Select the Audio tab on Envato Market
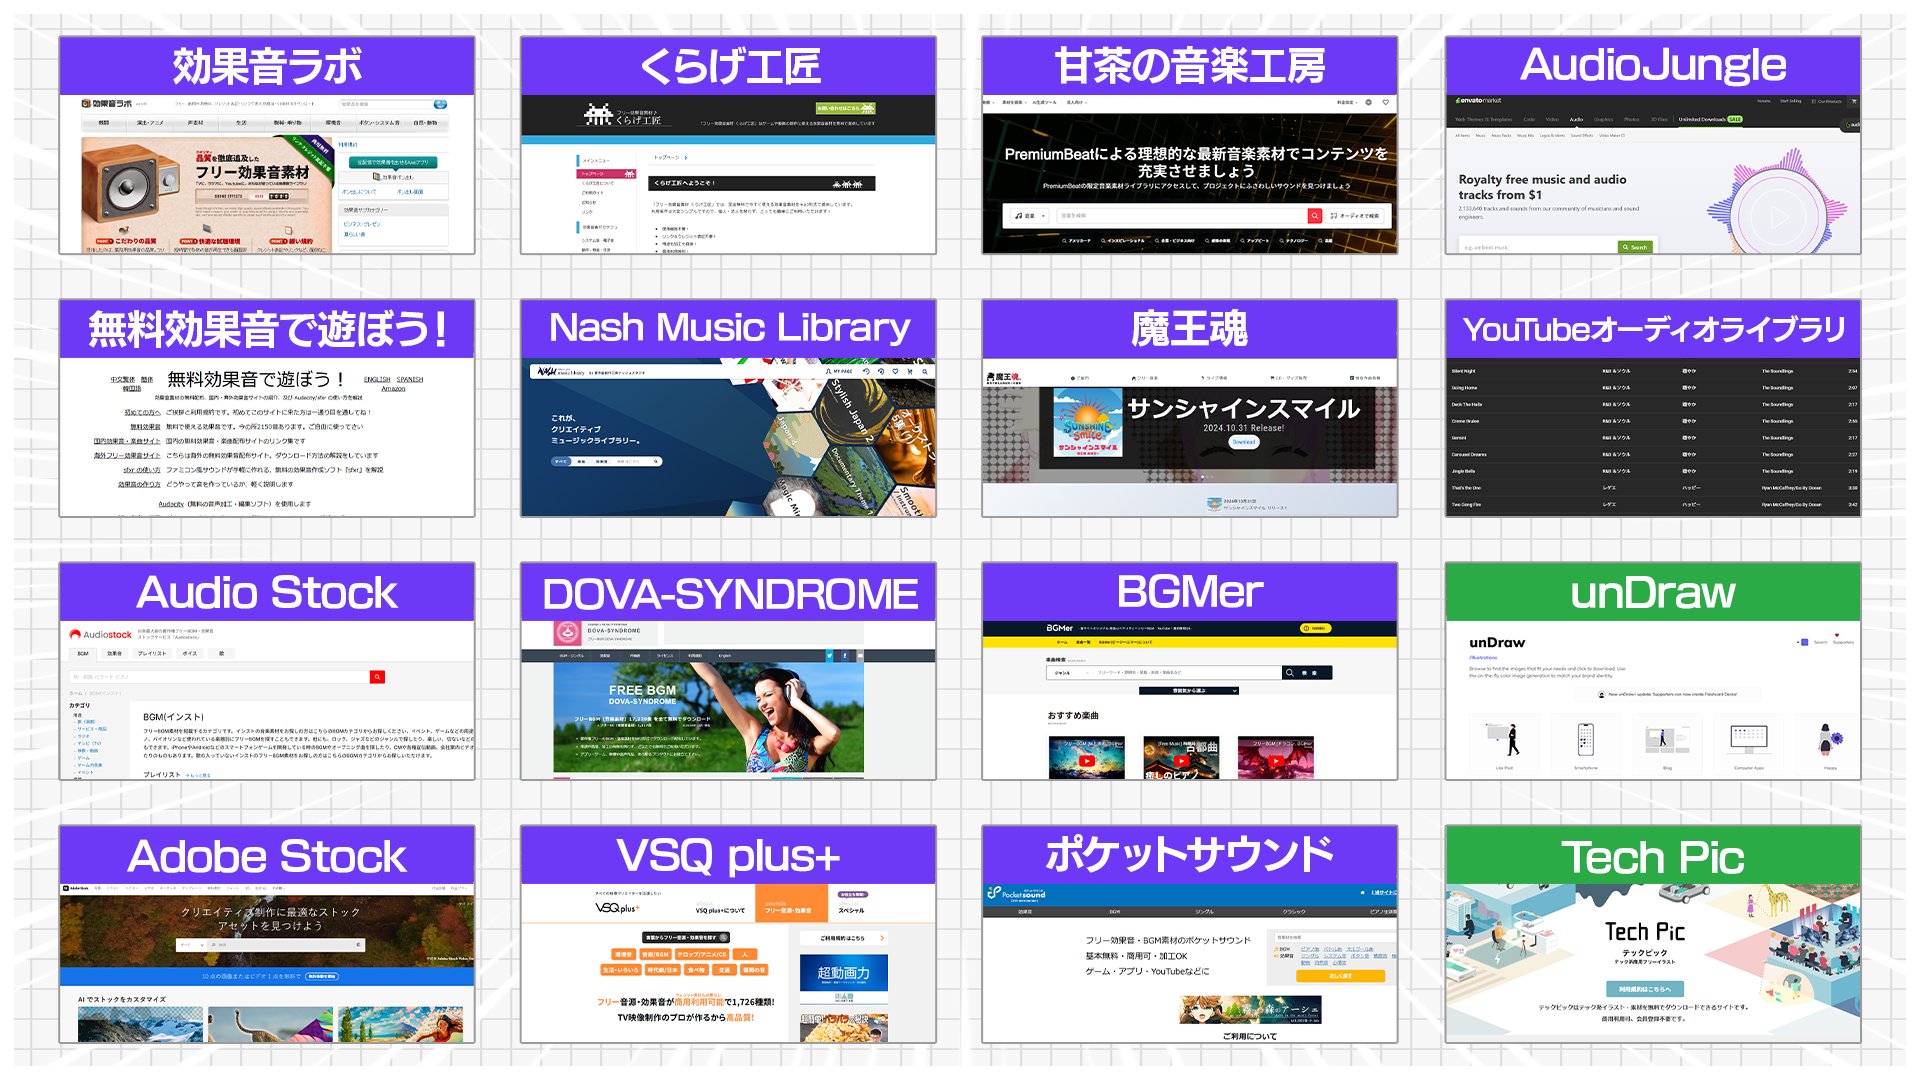Screen dimensions: 1920x1080 click(1576, 119)
